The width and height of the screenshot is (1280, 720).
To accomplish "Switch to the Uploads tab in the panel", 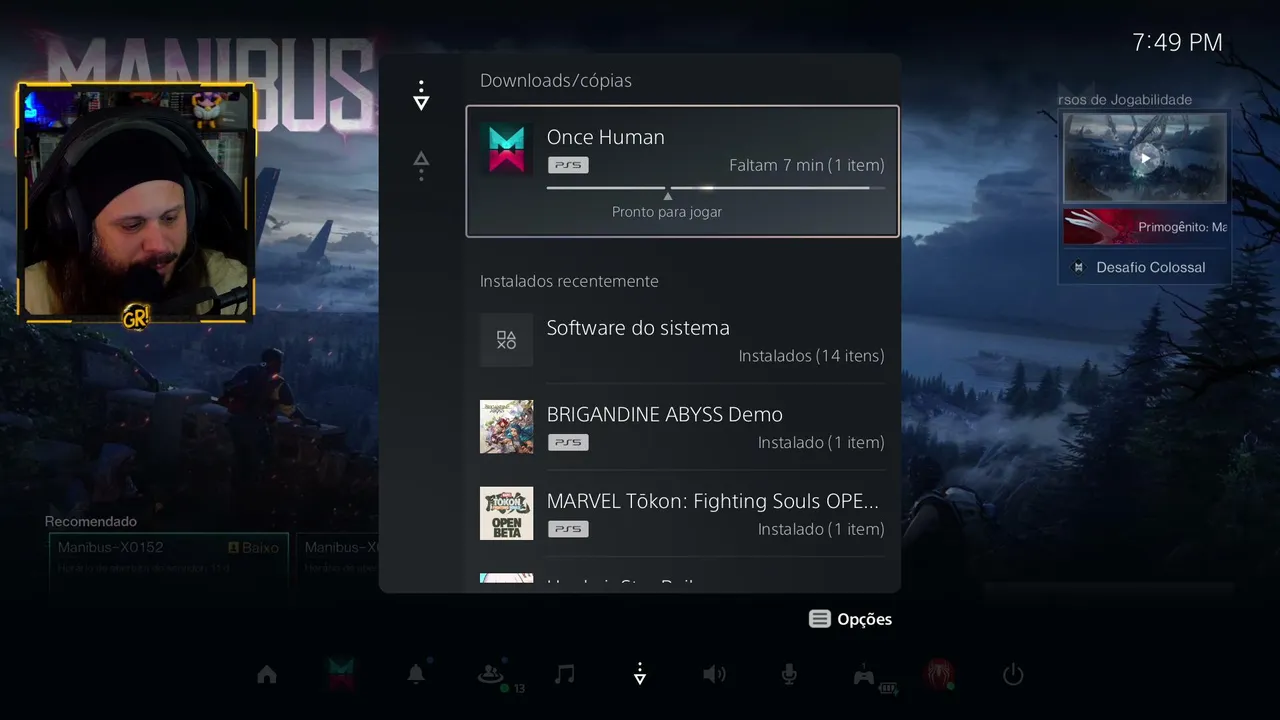I will 421,166.
